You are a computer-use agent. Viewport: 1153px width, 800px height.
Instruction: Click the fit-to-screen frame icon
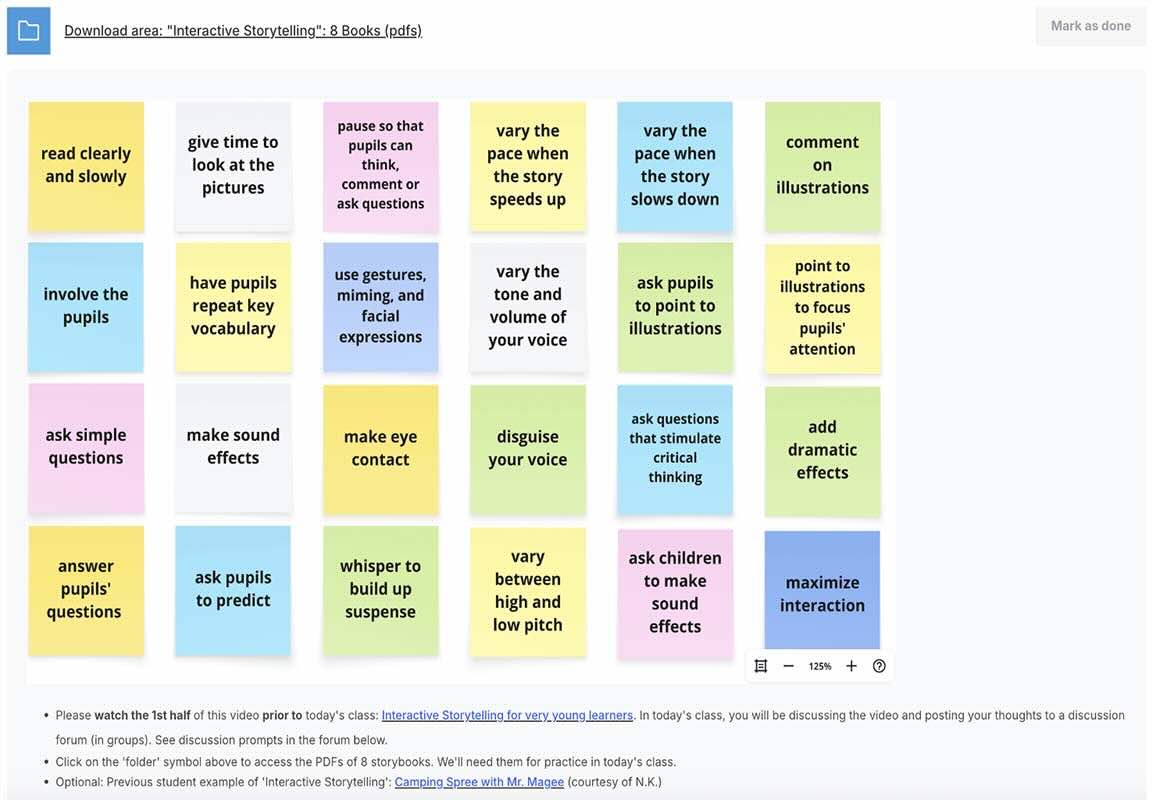tap(761, 666)
